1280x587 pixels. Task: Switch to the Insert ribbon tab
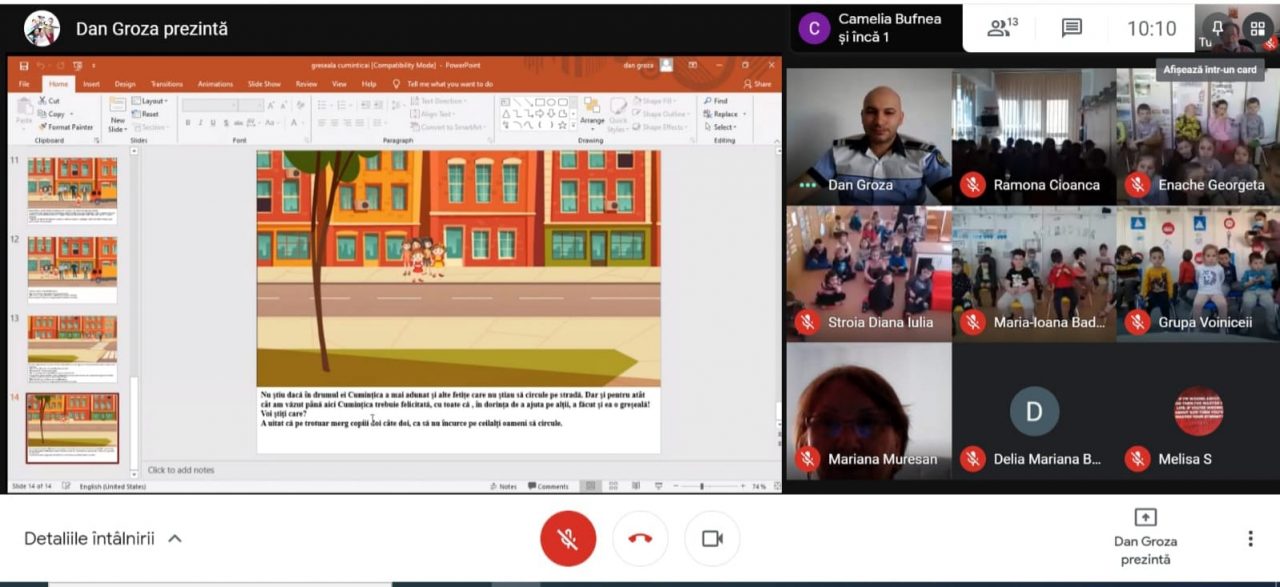tap(91, 84)
